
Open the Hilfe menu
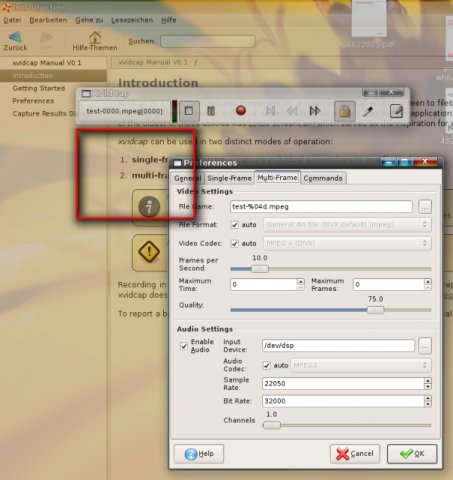(169, 20)
